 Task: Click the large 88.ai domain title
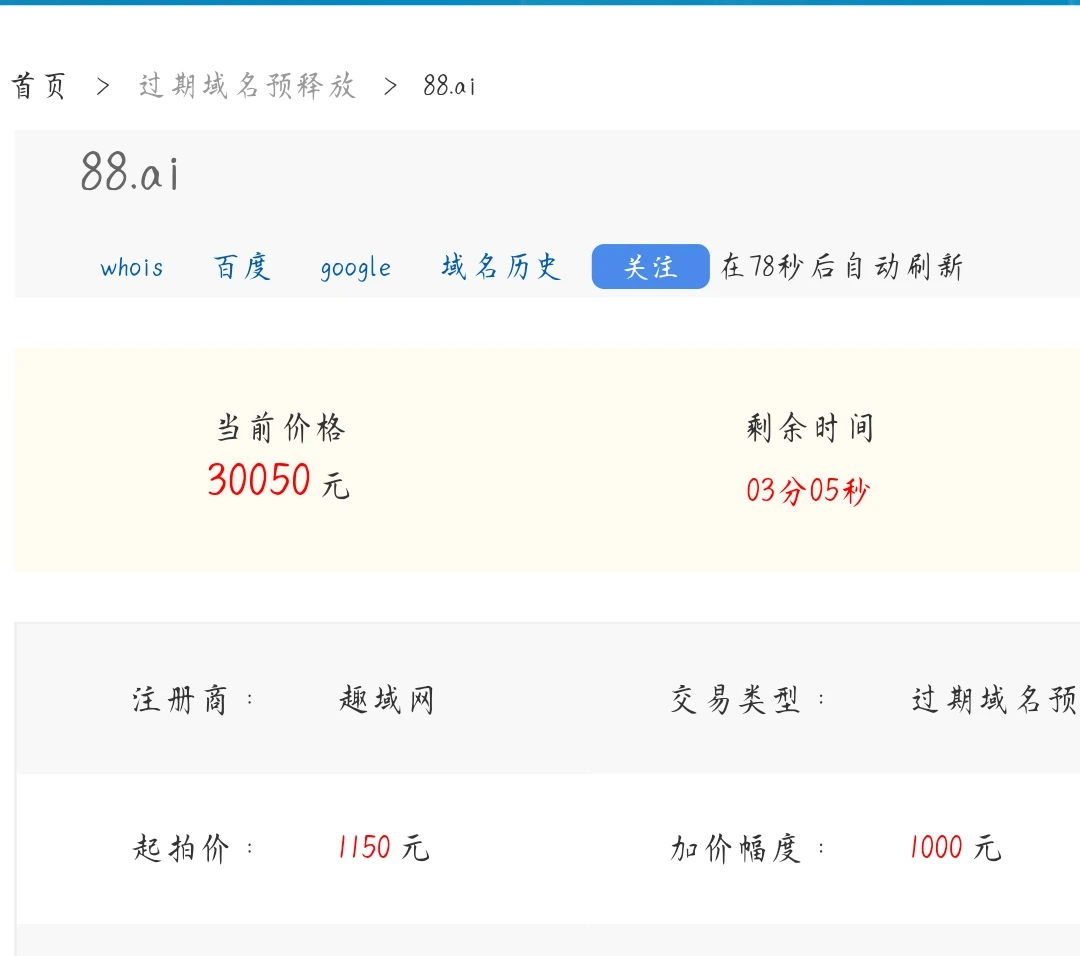(130, 173)
